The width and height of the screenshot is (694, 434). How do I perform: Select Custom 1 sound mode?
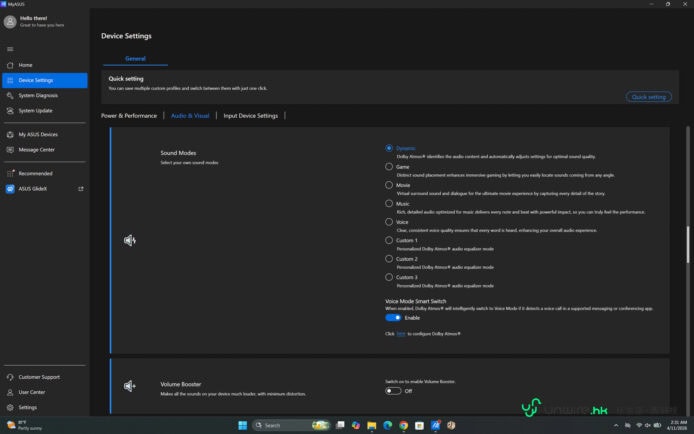[x=389, y=240]
